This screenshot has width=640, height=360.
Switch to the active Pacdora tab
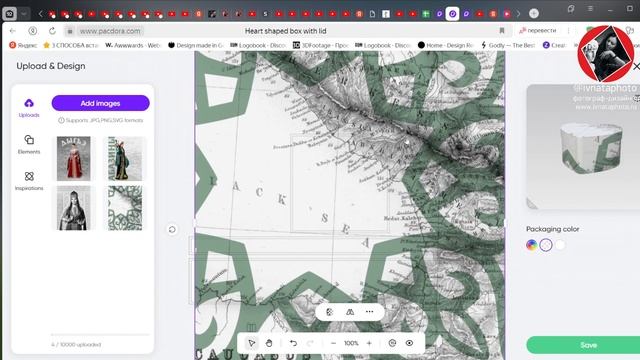pos(452,13)
